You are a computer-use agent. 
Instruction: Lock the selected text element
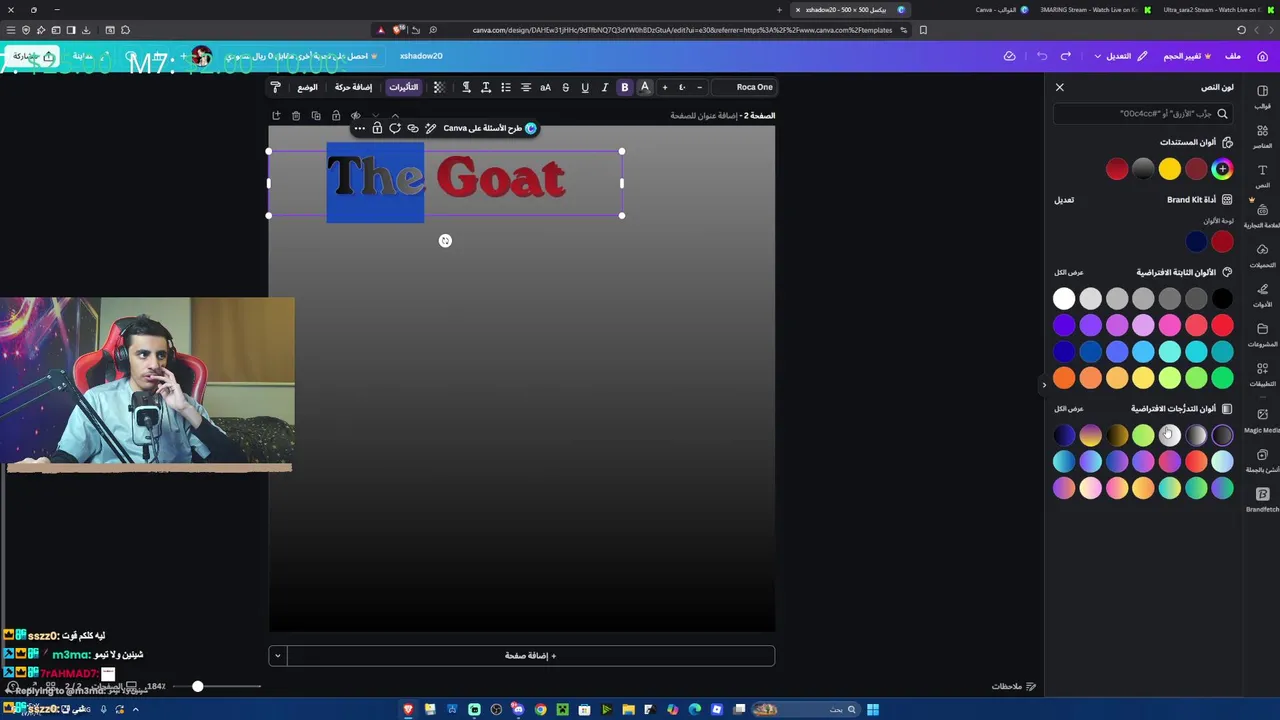(x=377, y=128)
